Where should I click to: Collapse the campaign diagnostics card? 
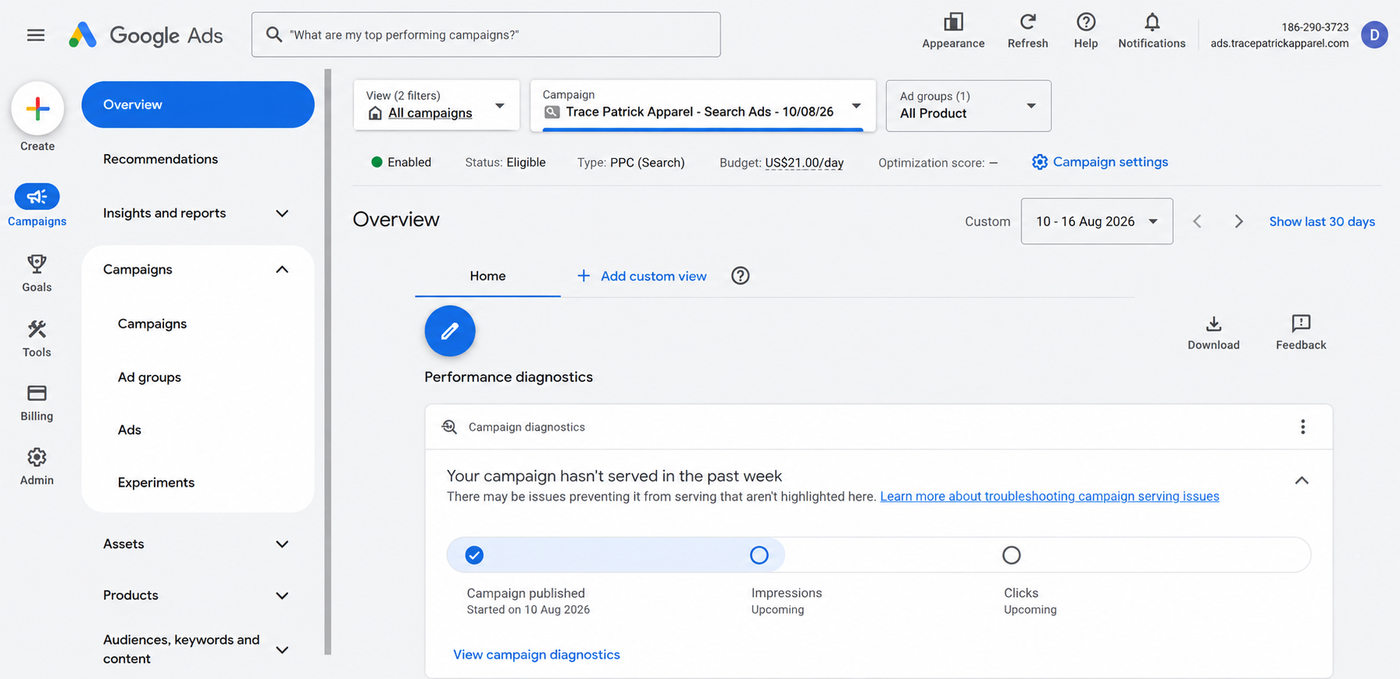coord(1301,480)
